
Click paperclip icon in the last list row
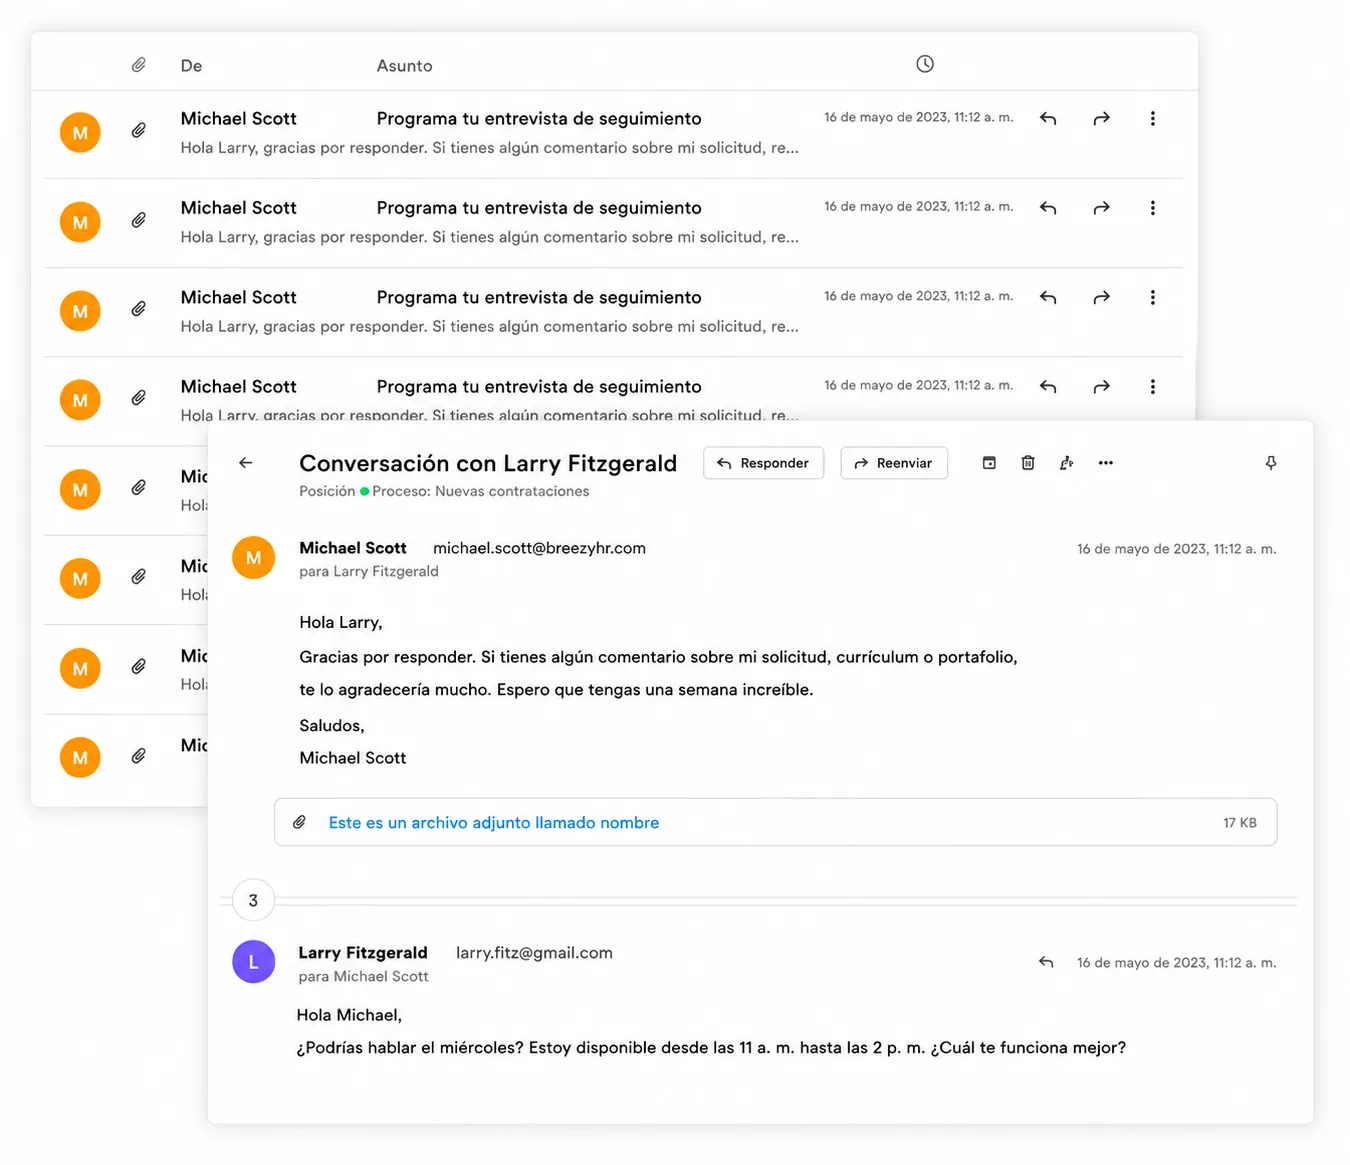click(x=139, y=756)
